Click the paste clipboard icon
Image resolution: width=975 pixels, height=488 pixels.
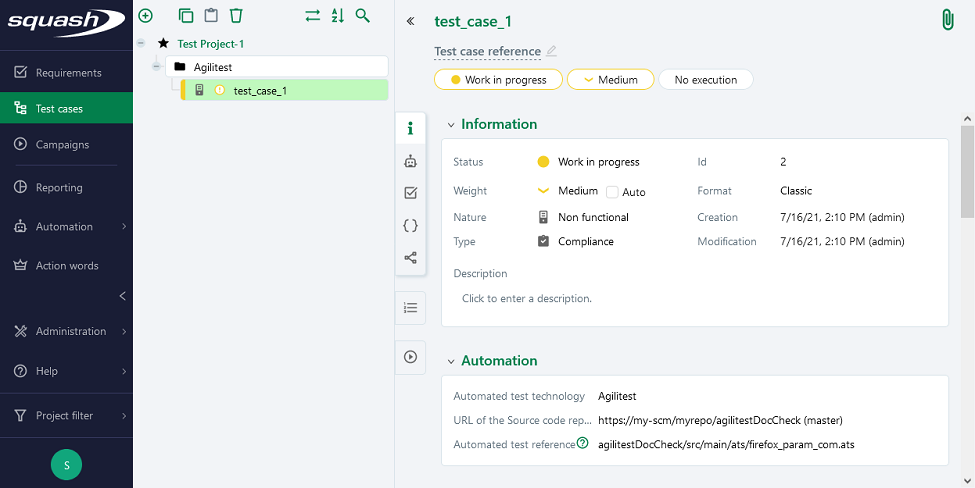click(211, 16)
